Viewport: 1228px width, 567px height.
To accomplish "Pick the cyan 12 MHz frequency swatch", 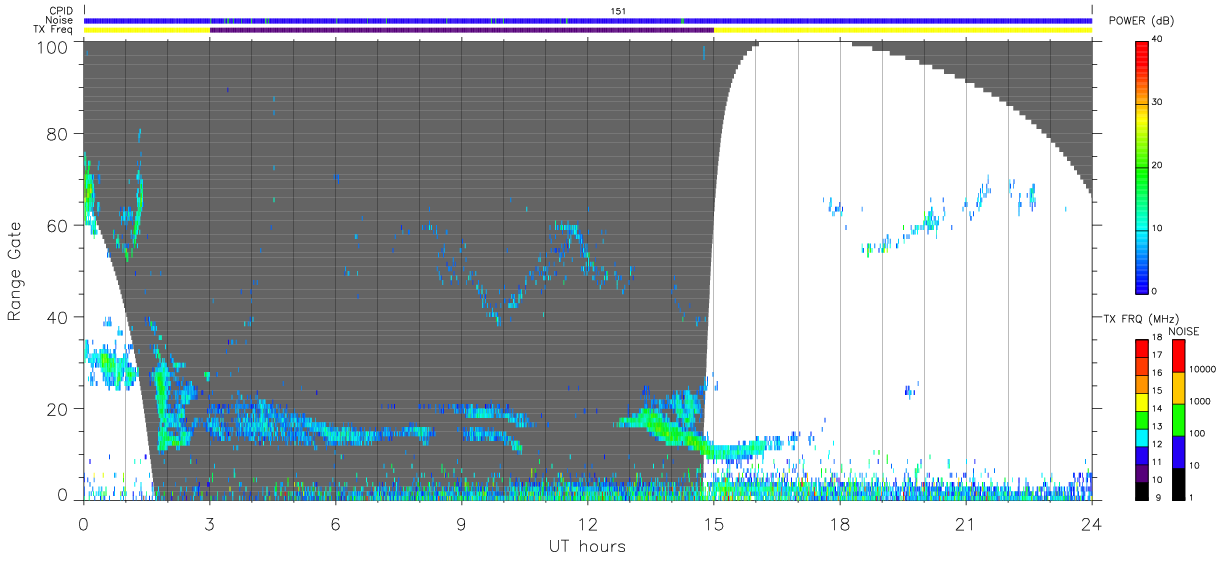I will [x=1142, y=438].
